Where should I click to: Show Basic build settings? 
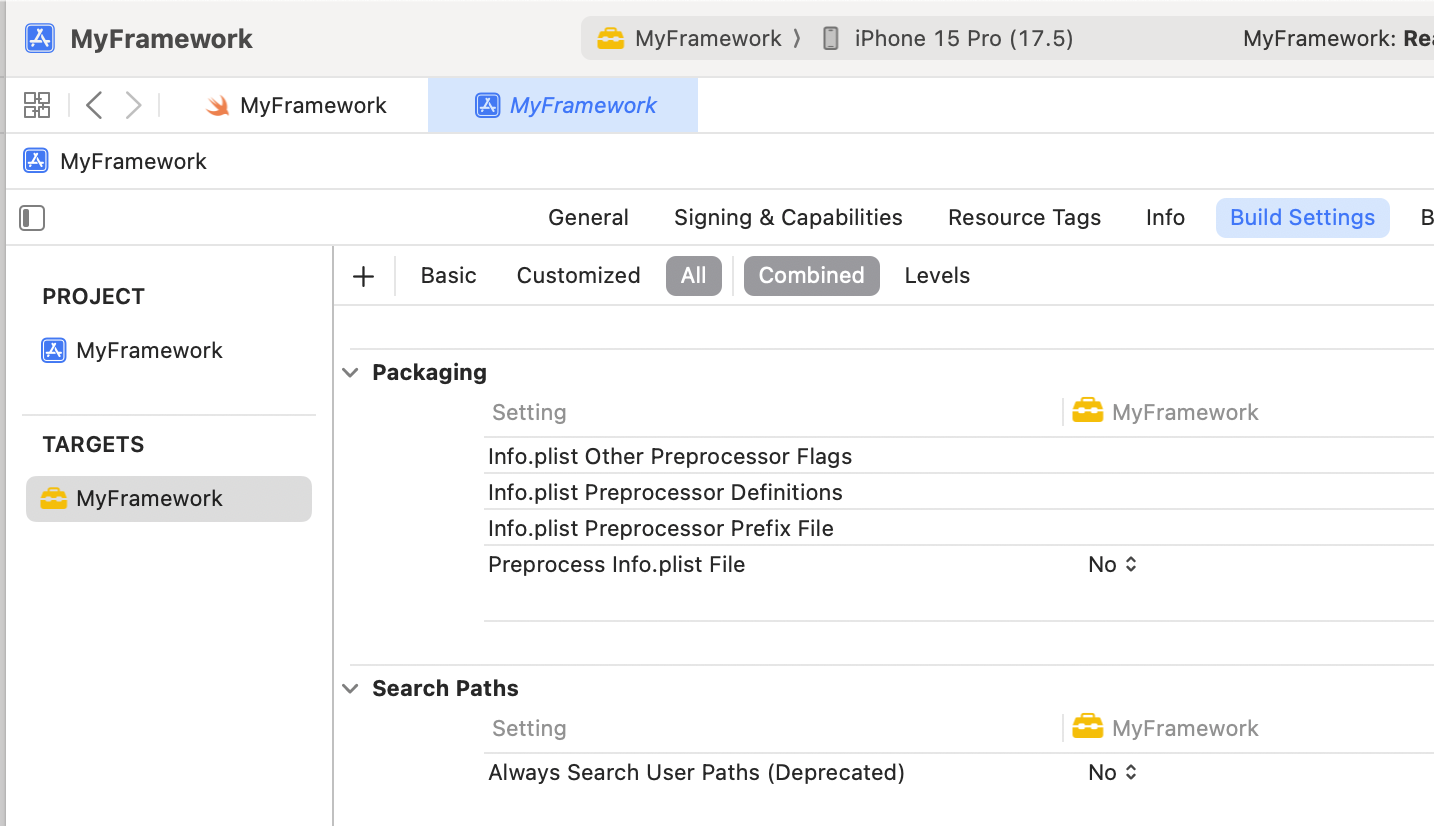click(x=448, y=275)
